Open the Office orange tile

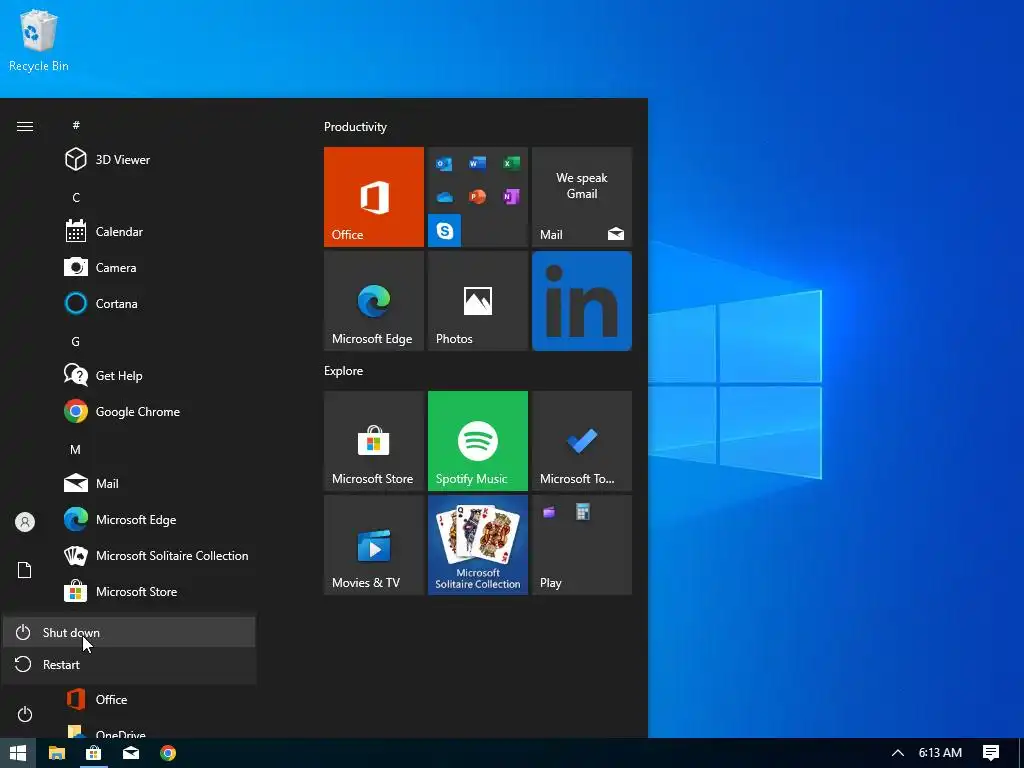[374, 197]
